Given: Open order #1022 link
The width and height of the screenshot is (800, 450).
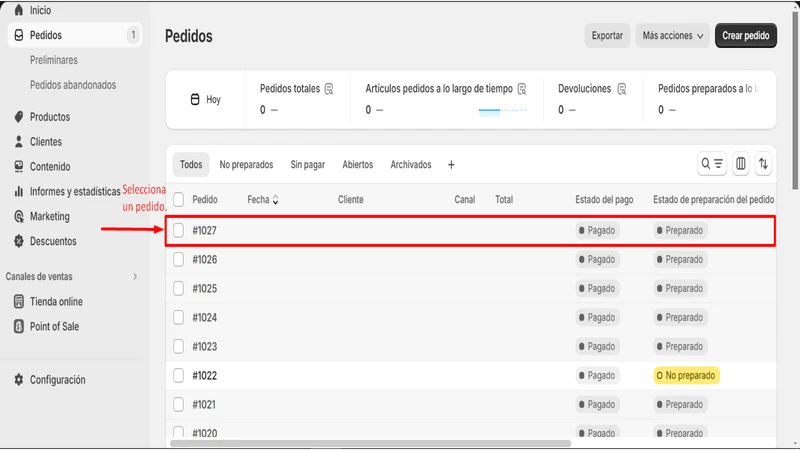Looking at the screenshot, I should click(x=205, y=376).
